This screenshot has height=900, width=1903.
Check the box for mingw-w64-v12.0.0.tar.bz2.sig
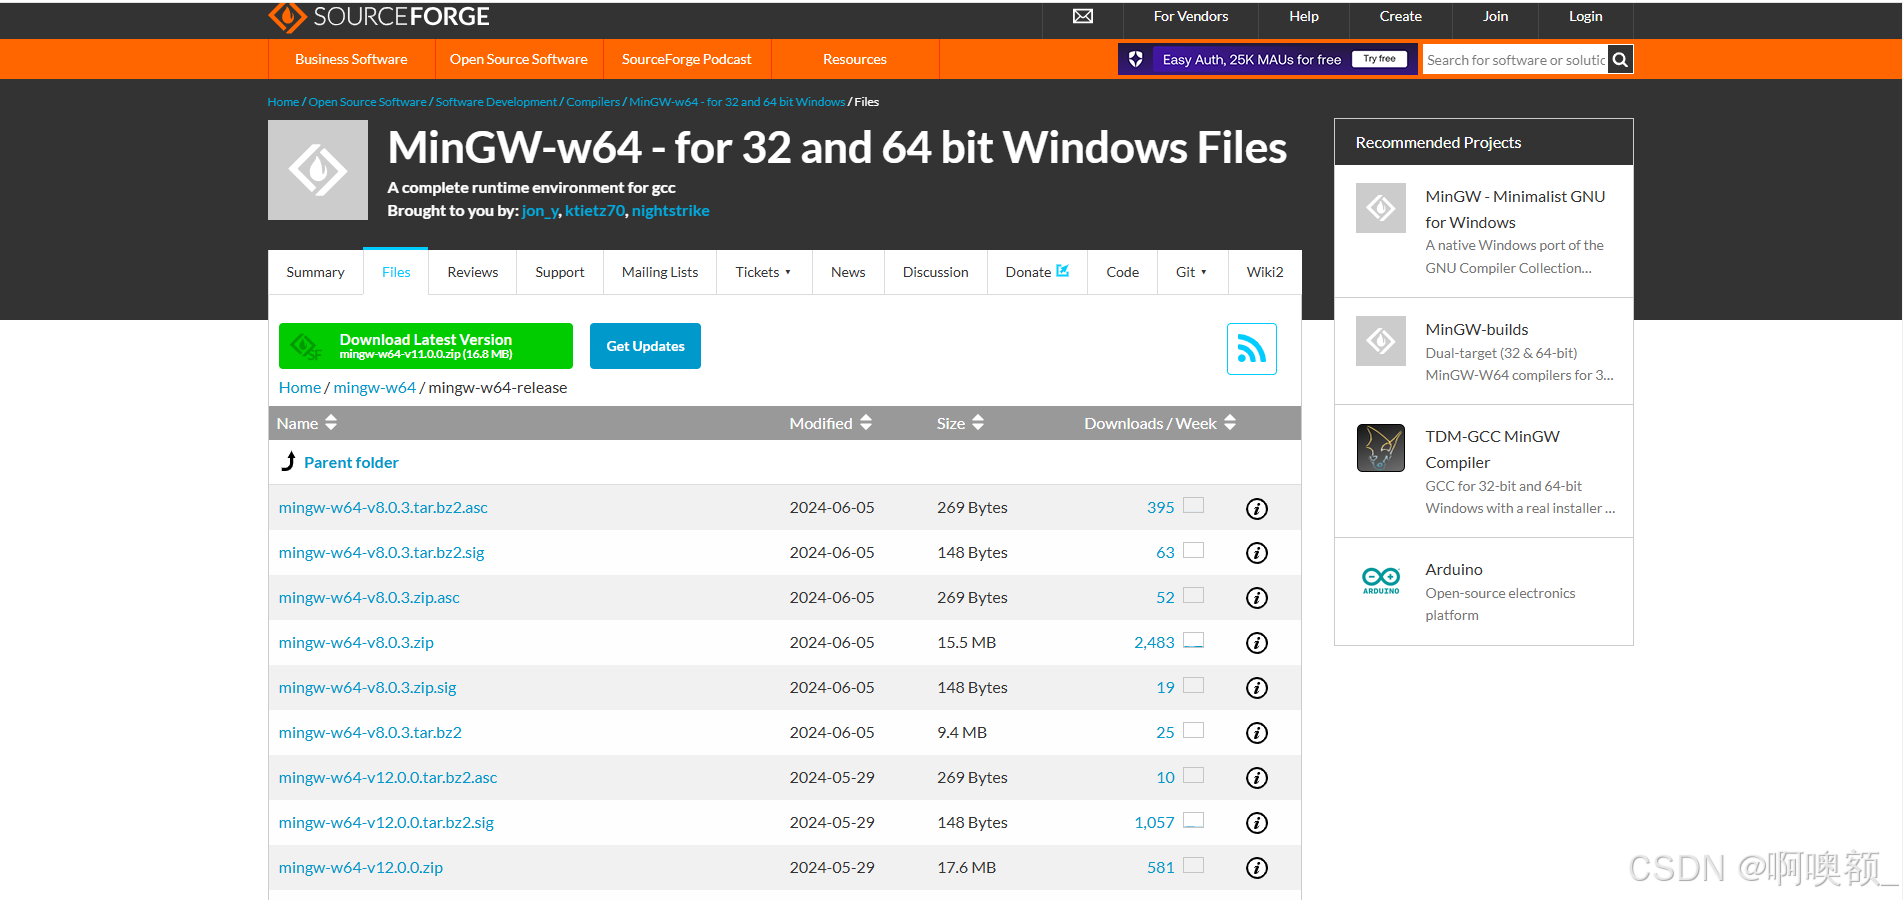pos(1193,819)
